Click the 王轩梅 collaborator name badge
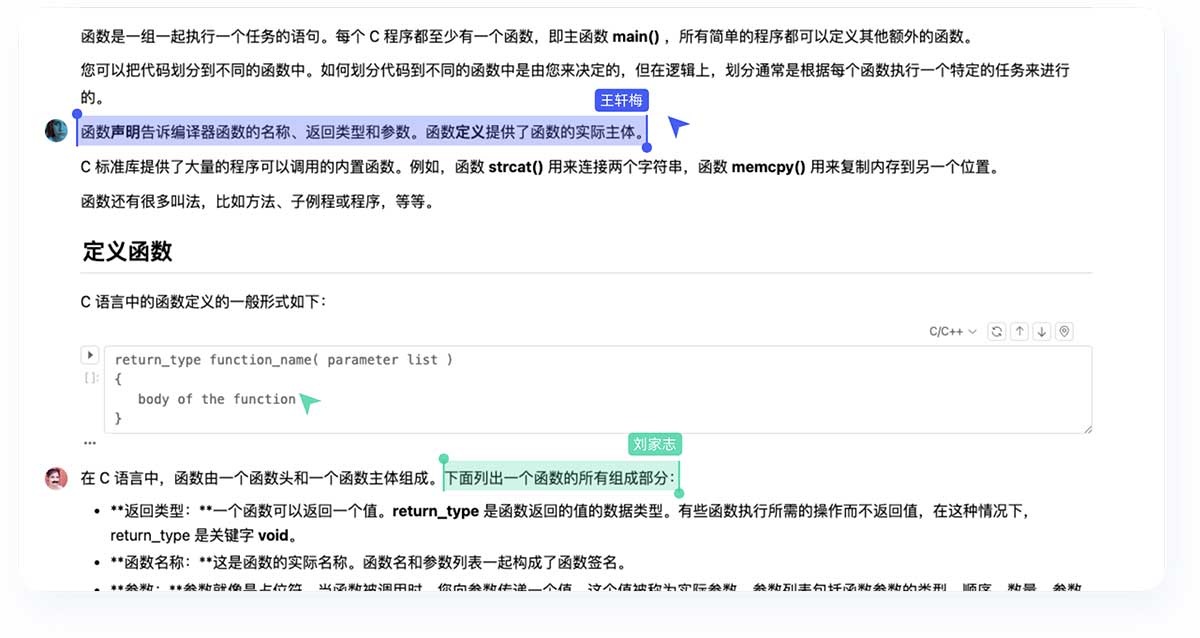1200x638 pixels. pyautogui.click(x=622, y=100)
